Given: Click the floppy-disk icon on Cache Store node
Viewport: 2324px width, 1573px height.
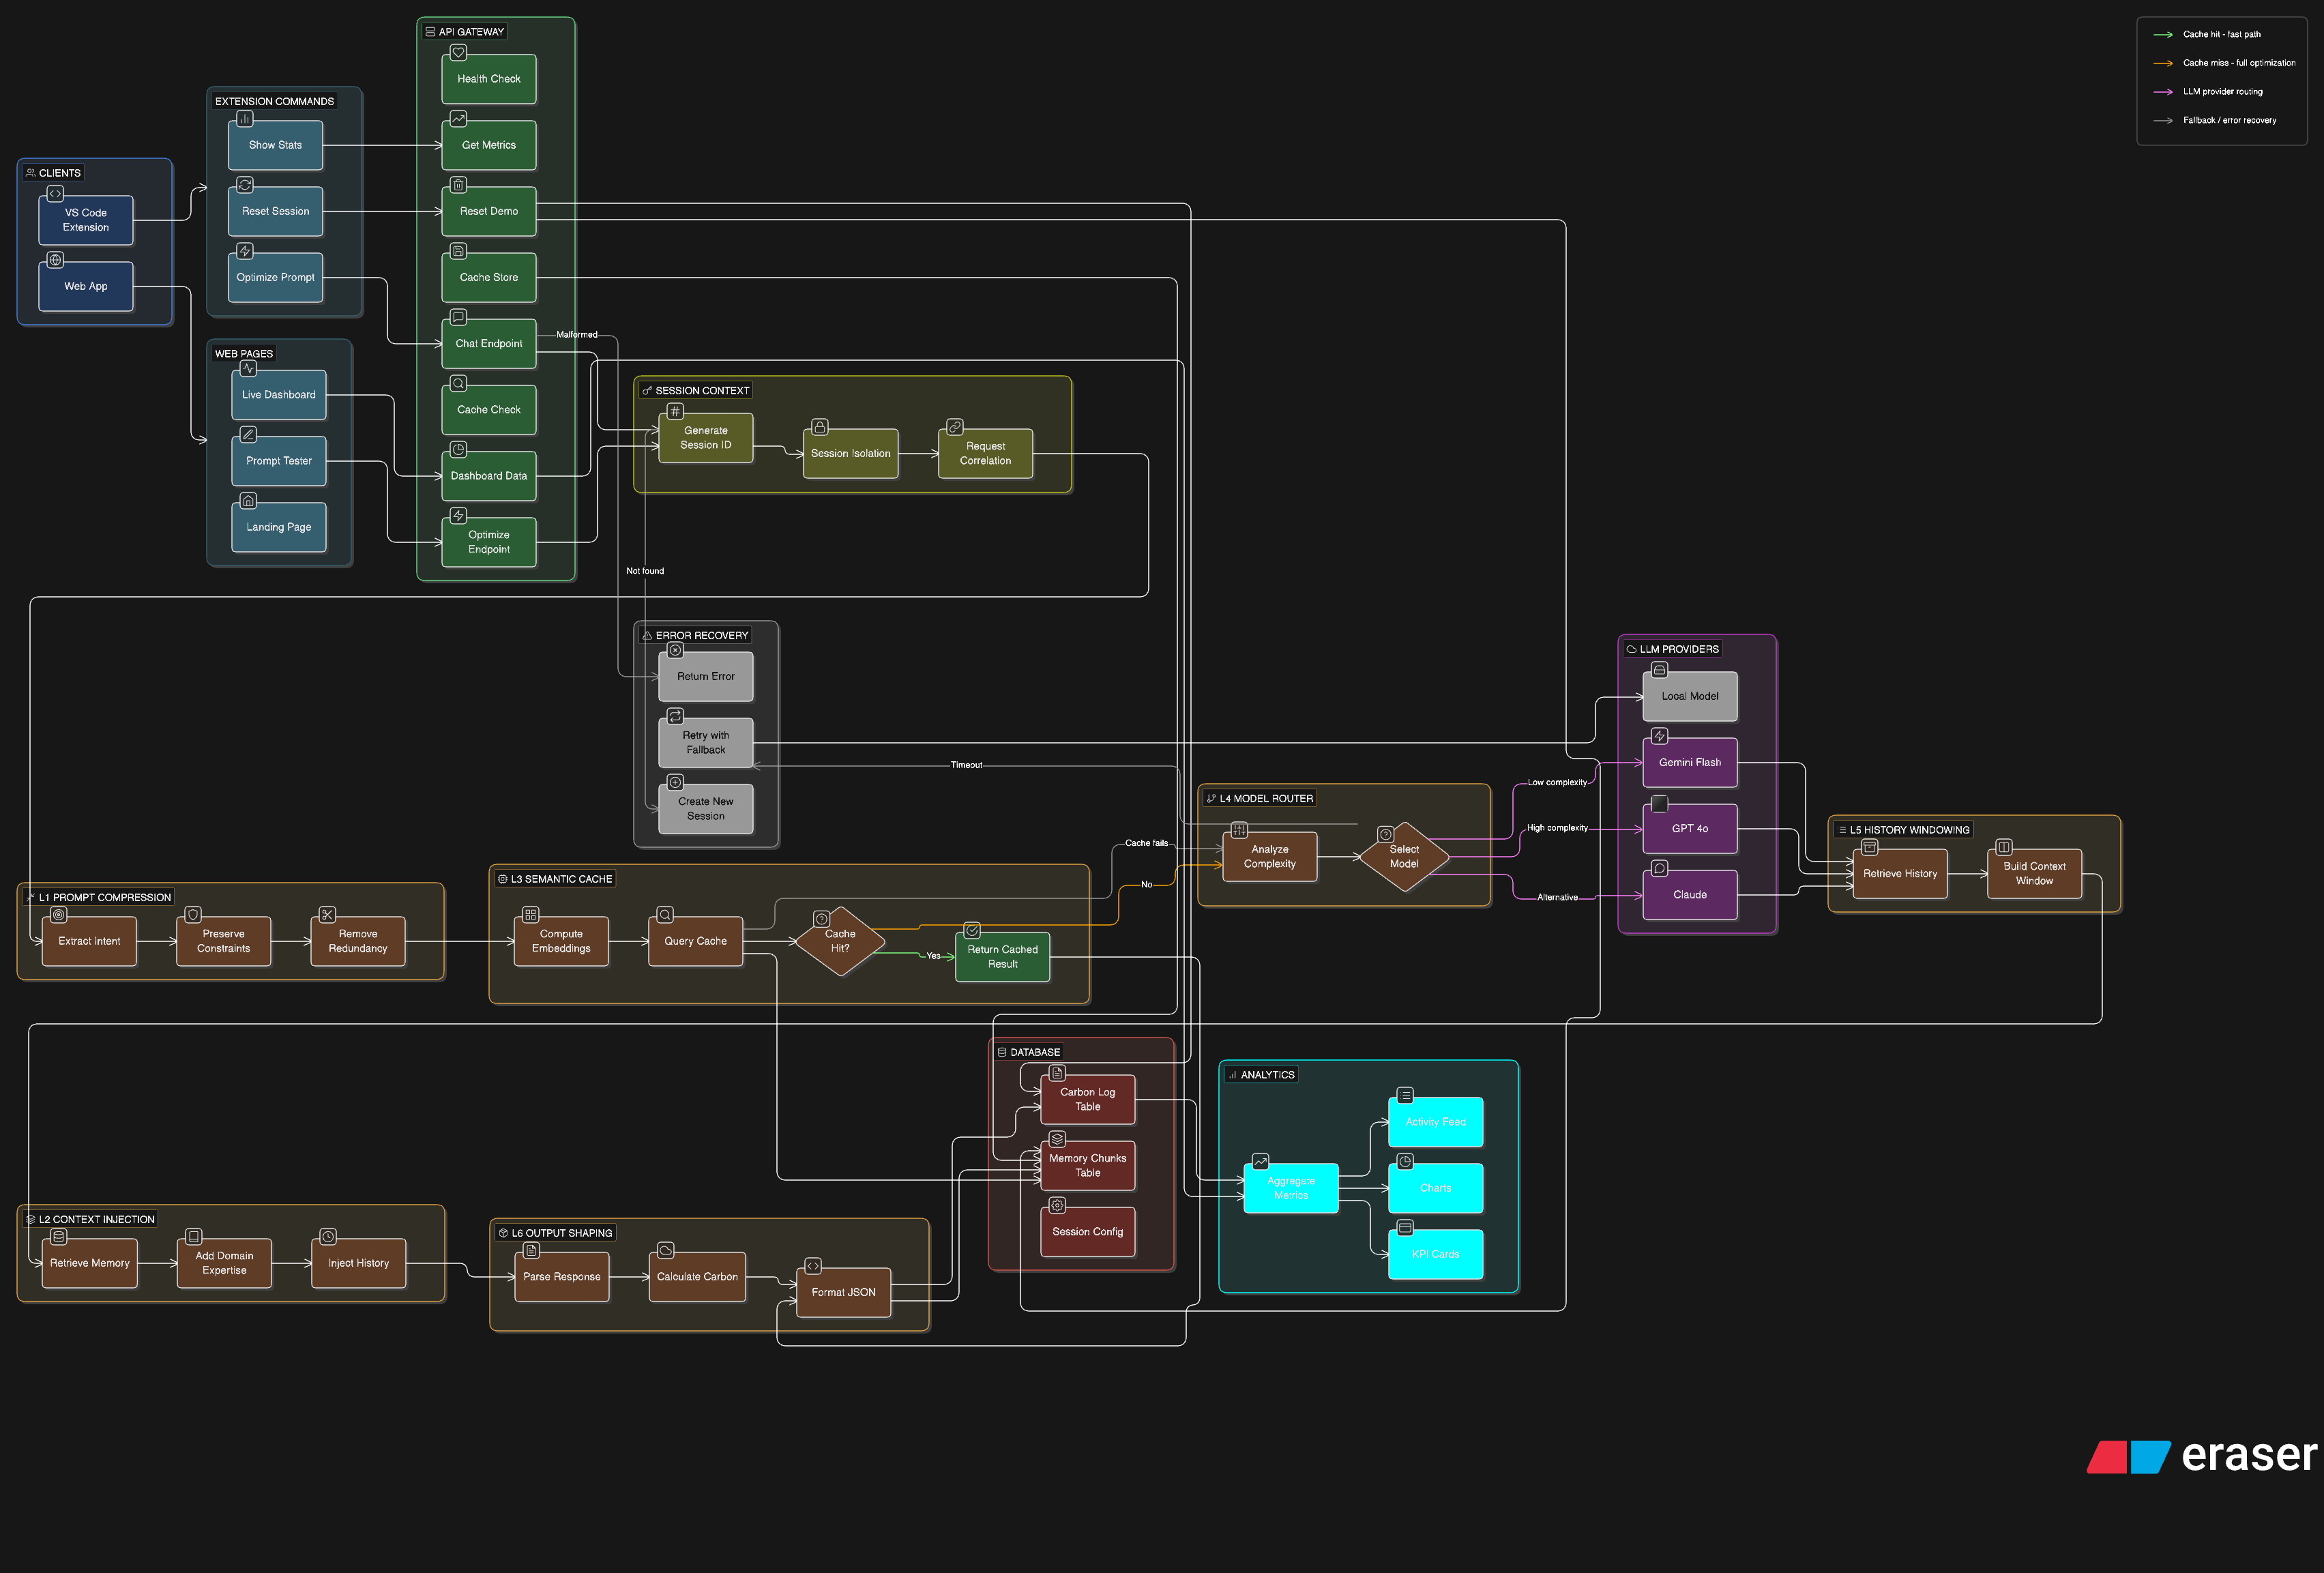Looking at the screenshot, I should [x=459, y=251].
